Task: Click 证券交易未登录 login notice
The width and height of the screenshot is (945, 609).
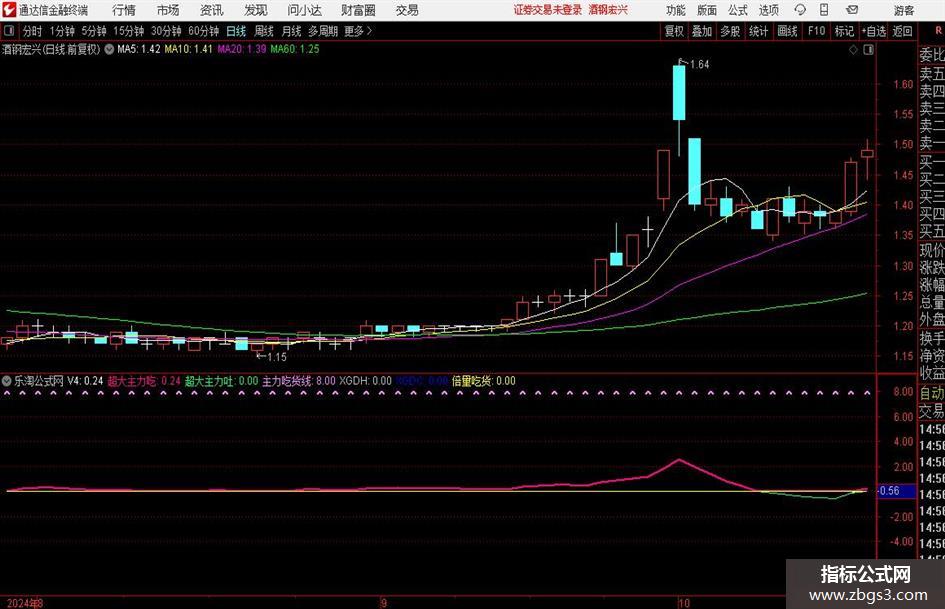Action: point(547,10)
